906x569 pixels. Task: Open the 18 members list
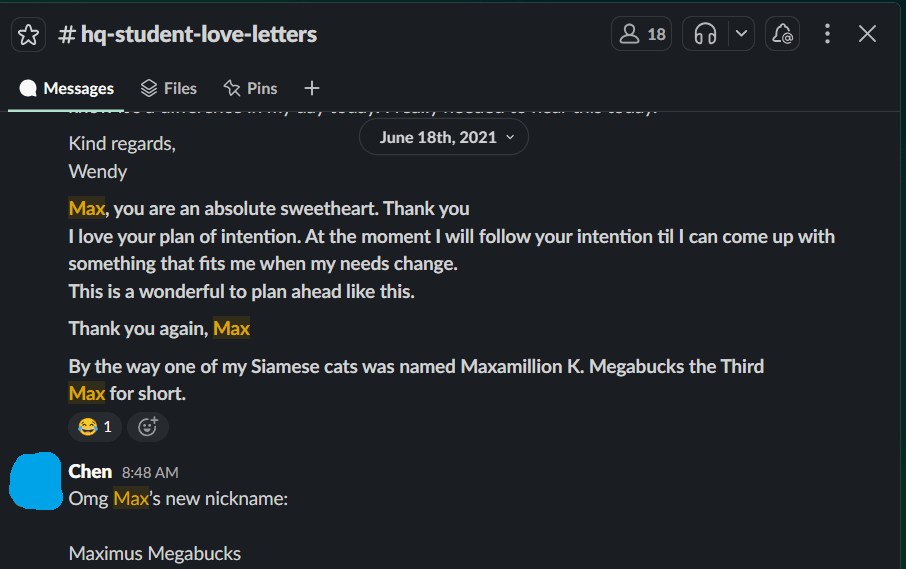tap(642, 34)
